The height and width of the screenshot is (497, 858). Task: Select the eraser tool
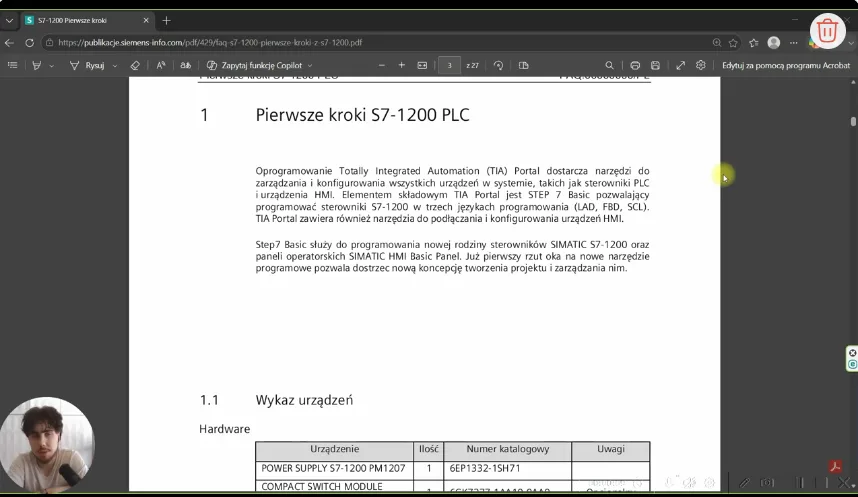[x=135, y=65]
